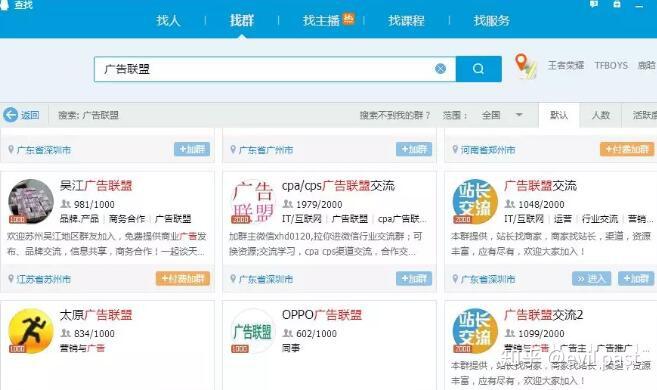Open the 吴江广告联盟 group title
Image resolution: width=657 pixels, height=390 pixels.
tap(96, 186)
